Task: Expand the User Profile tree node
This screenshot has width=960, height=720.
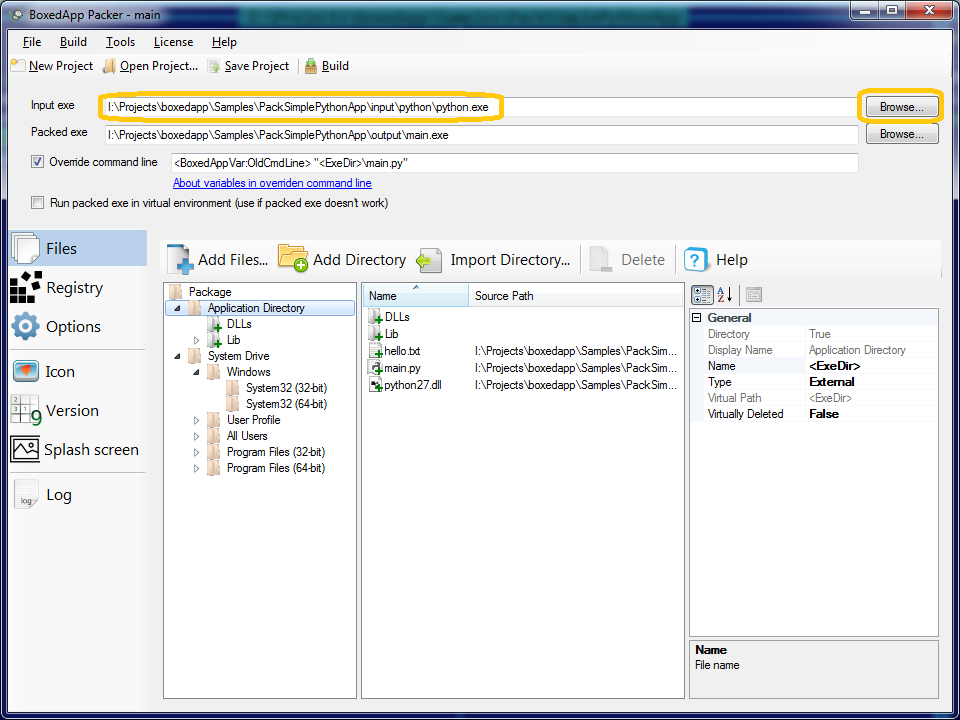Action: 197,421
